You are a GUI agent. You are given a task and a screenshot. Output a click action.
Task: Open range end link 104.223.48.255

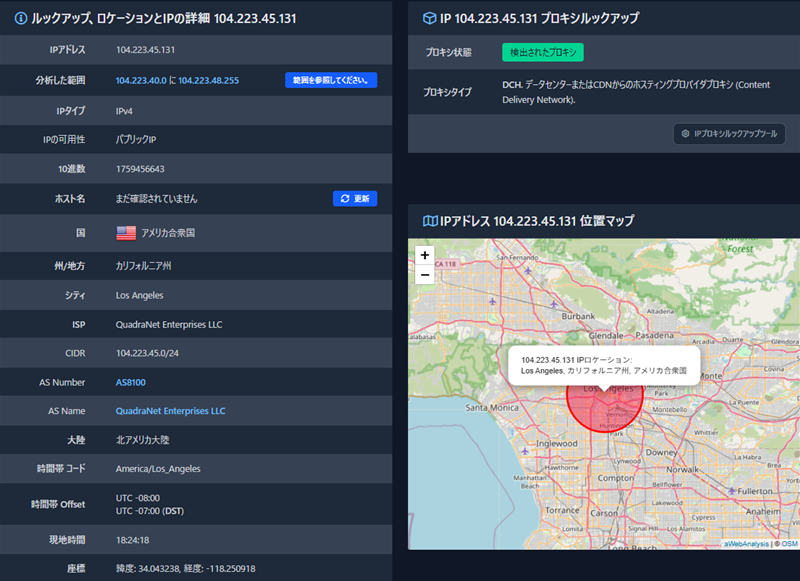point(208,81)
